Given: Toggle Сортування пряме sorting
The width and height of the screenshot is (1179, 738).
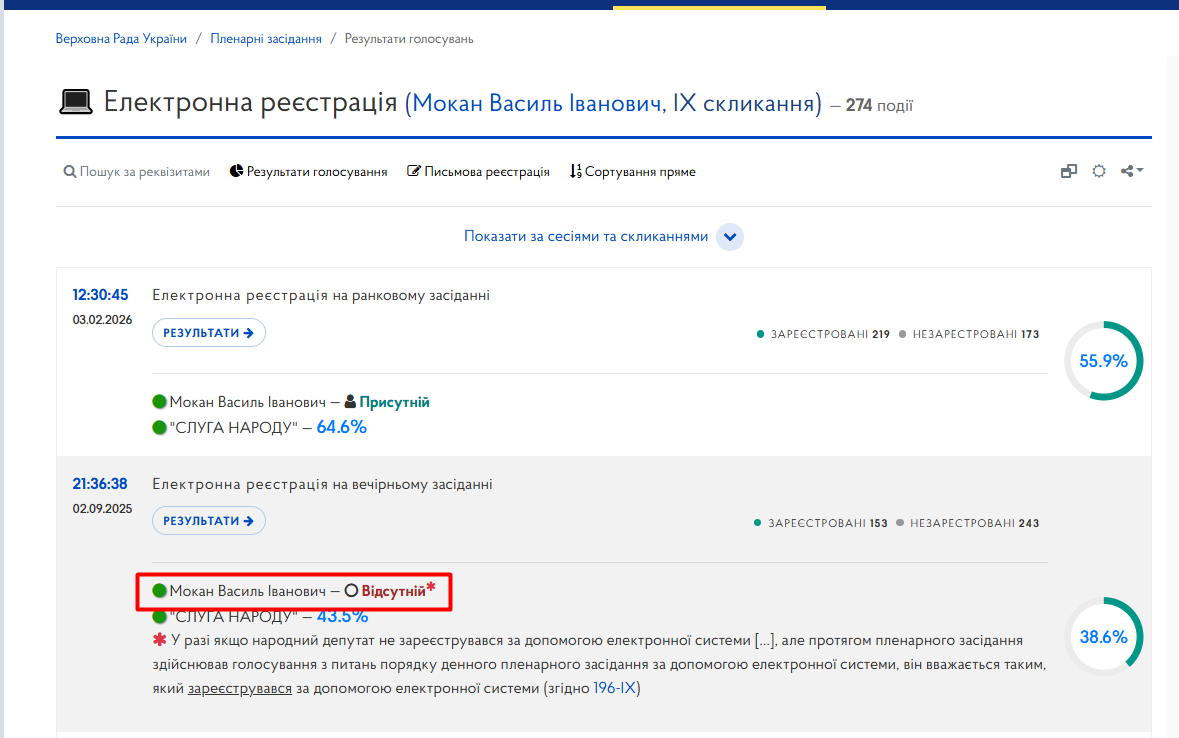Looking at the screenshot, I should (x=632, y=172).
